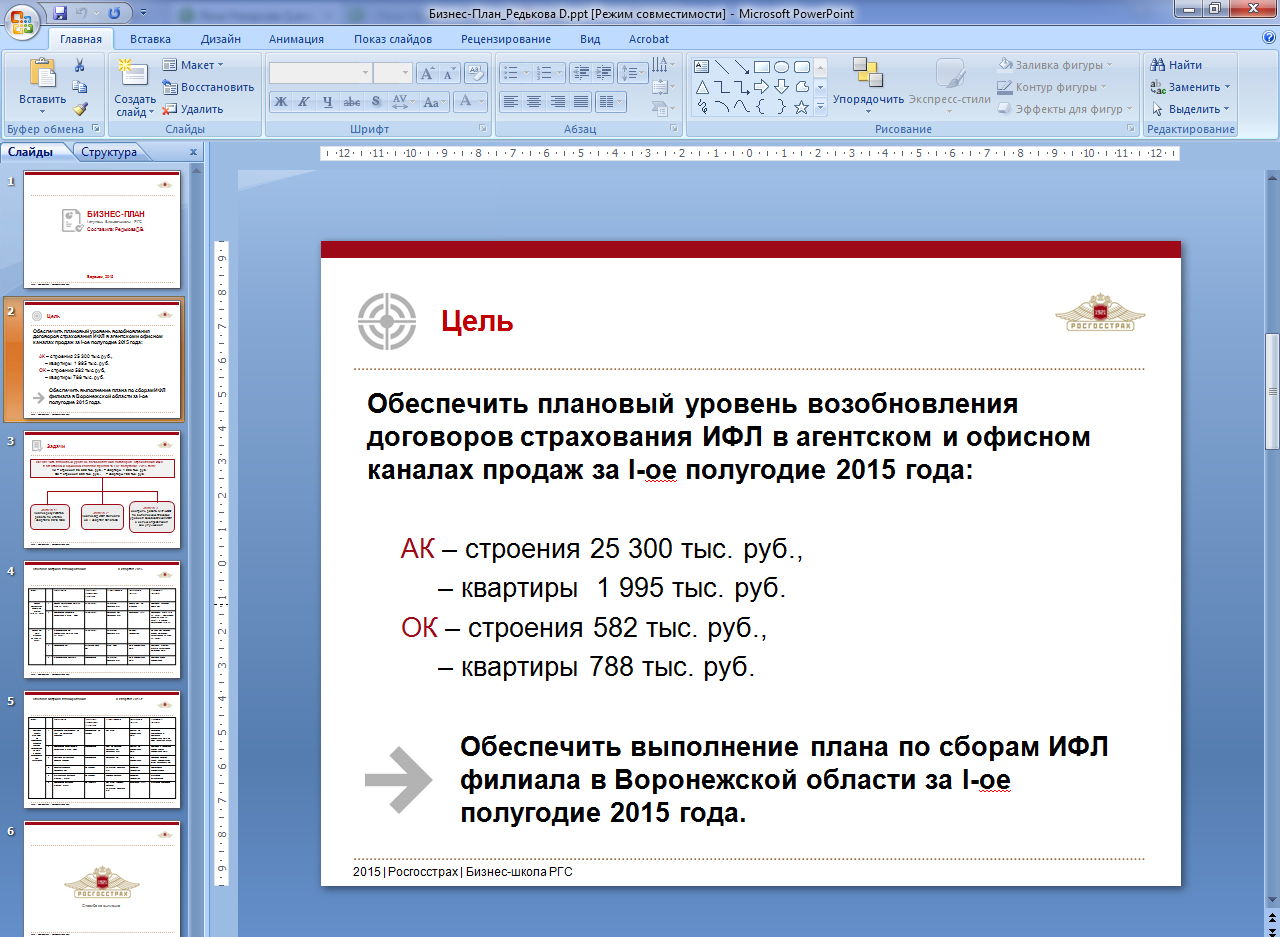Switch to the Структура outline tab

[109, 152]
